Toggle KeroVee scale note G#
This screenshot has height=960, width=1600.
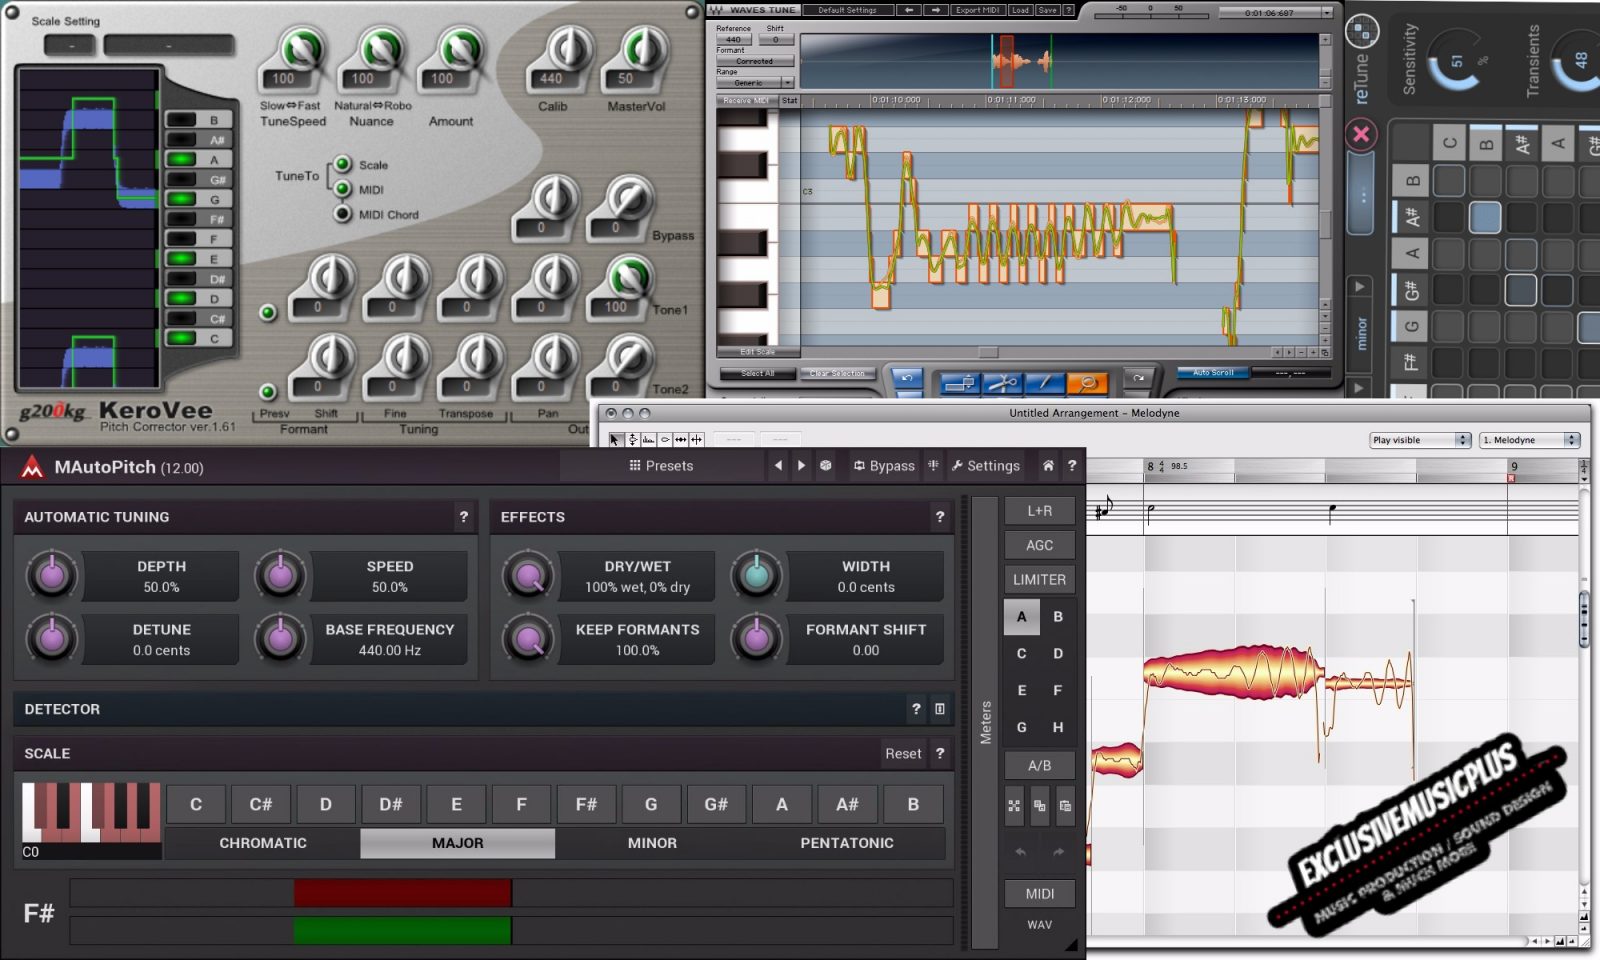(199, 179)
